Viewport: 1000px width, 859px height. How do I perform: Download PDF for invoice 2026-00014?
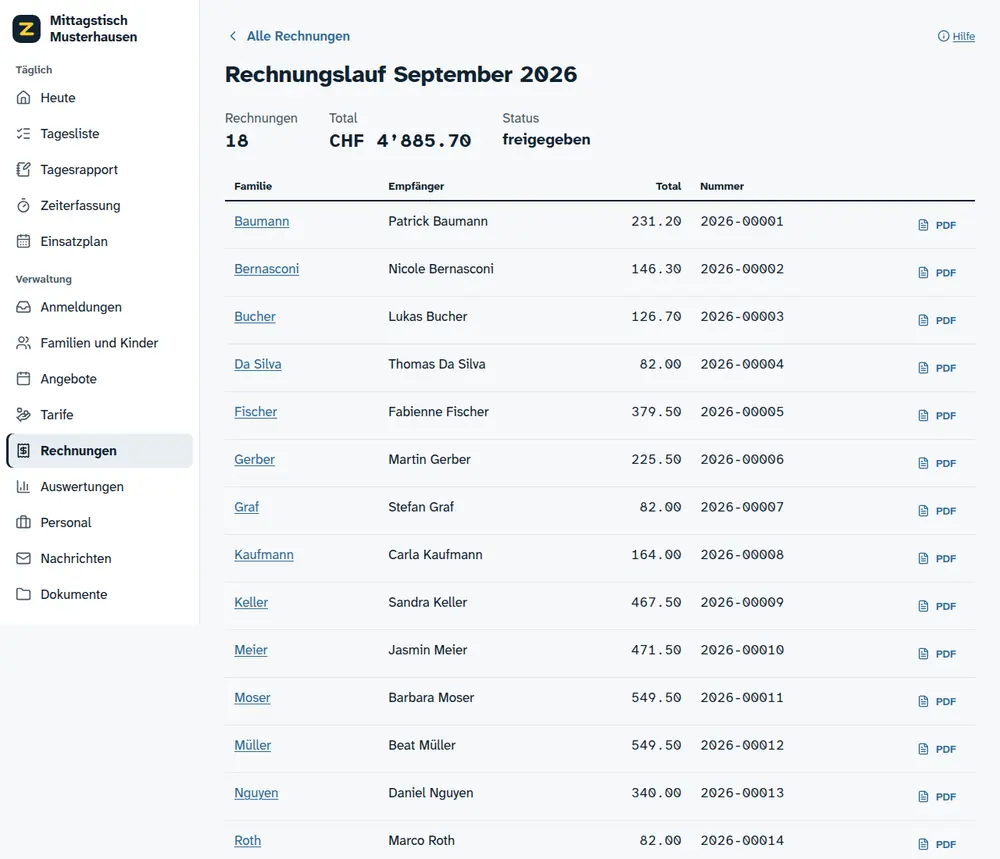coord(937,844)
